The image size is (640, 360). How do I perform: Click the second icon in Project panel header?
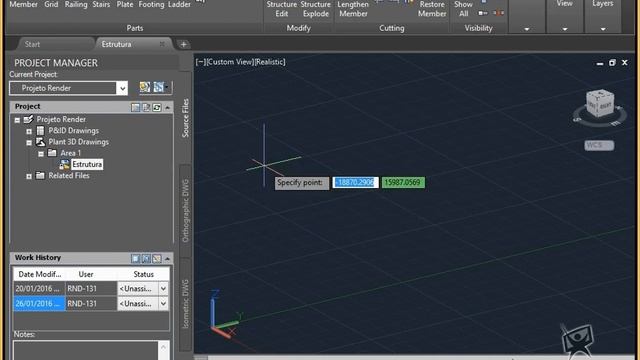(146, 107)
